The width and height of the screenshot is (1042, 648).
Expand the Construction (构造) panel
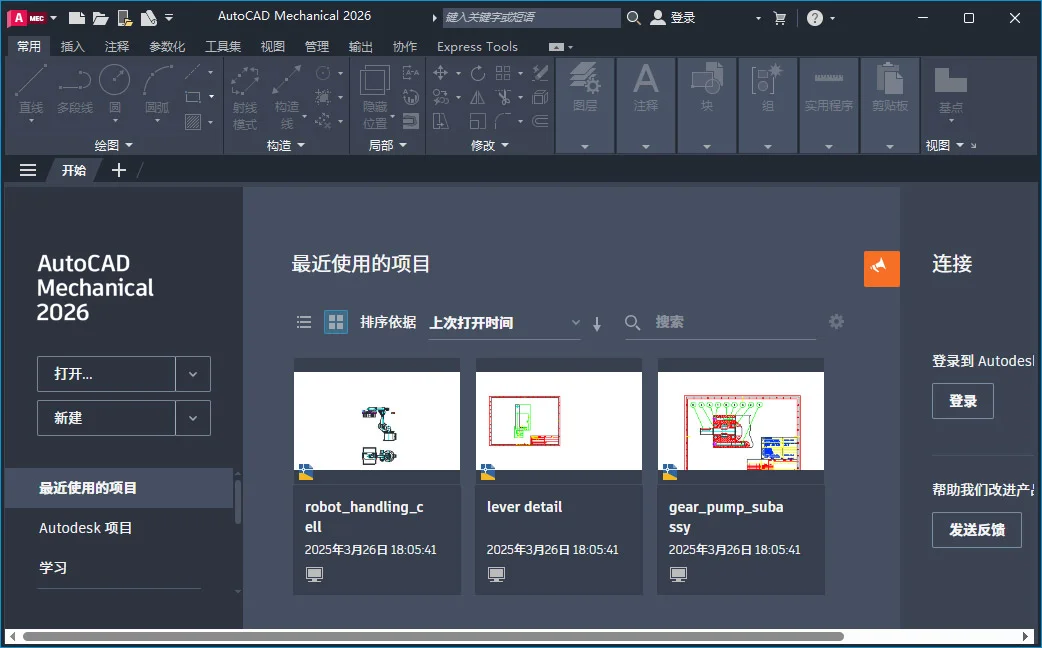point(286,145)
